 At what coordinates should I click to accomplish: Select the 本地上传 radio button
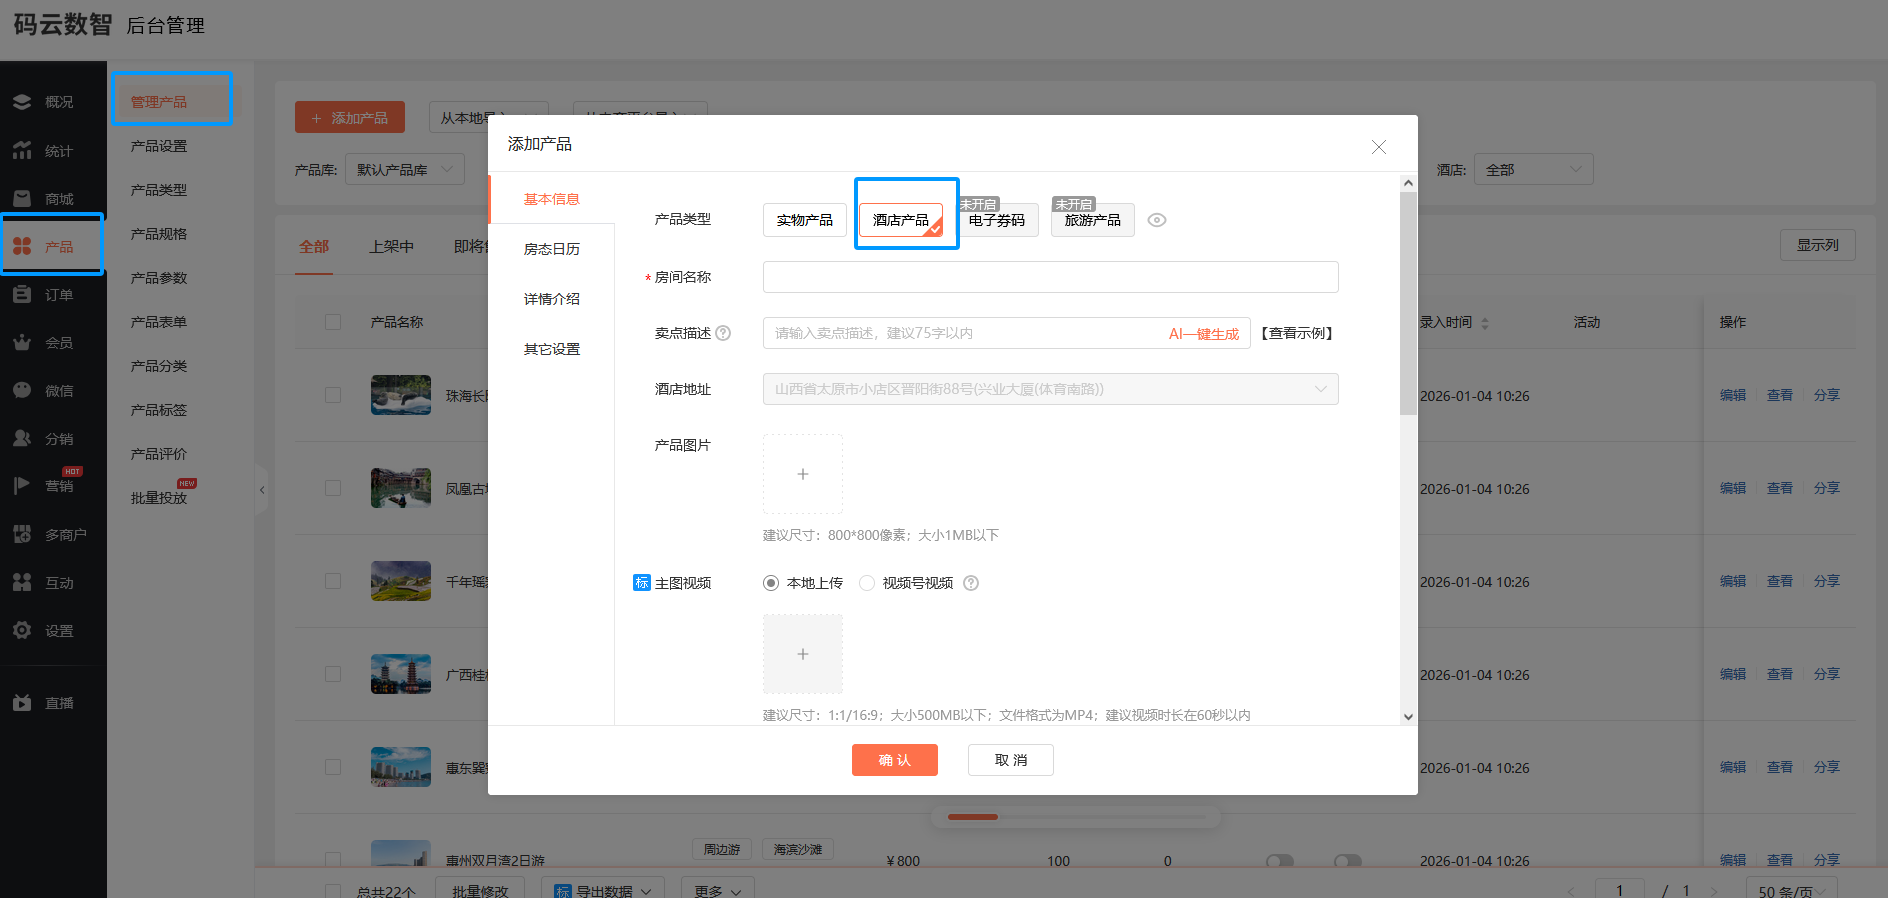pyautogui.click(x=771, y=583)
